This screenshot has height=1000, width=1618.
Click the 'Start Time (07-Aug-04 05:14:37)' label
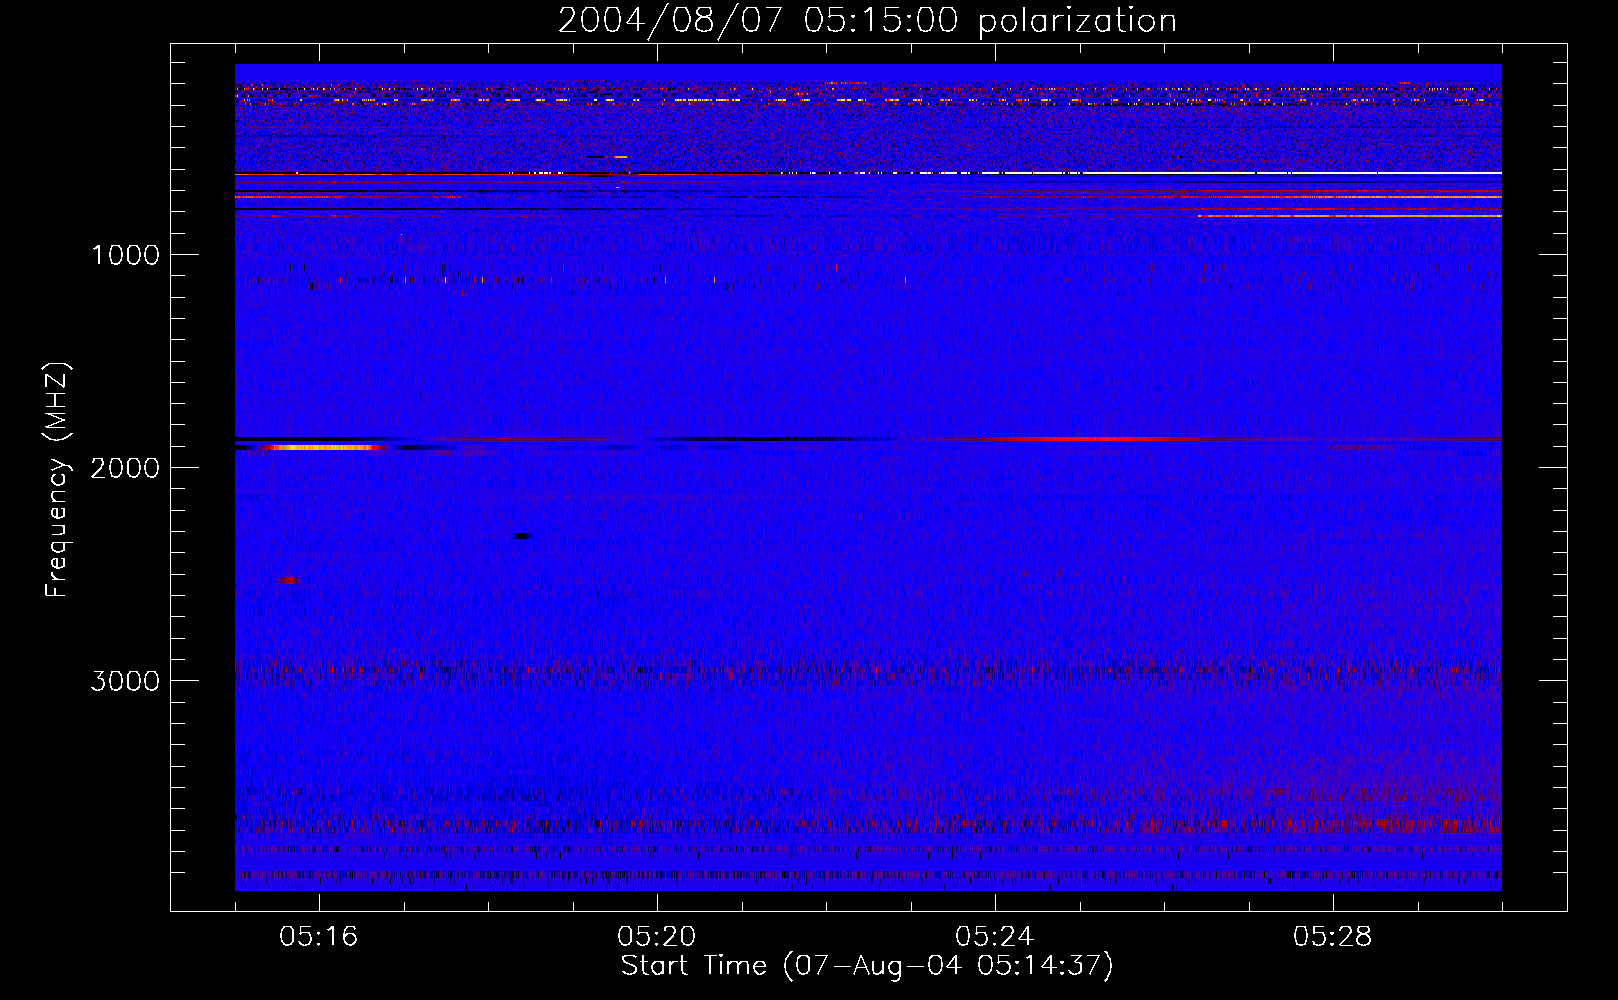[x=867, y=966]
